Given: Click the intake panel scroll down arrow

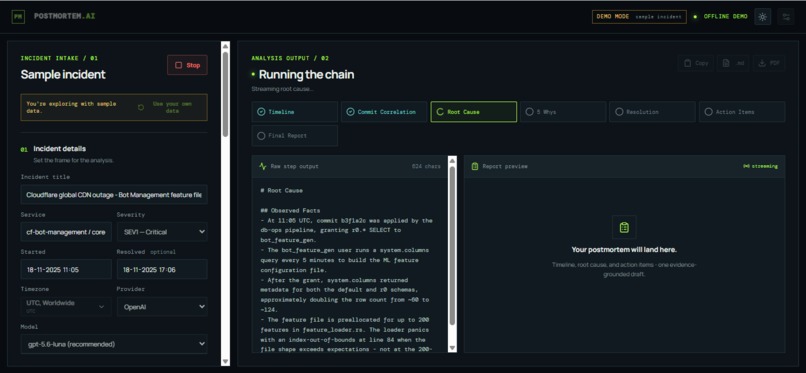Looking at the screenshot, I should click(x=225, y=361).
